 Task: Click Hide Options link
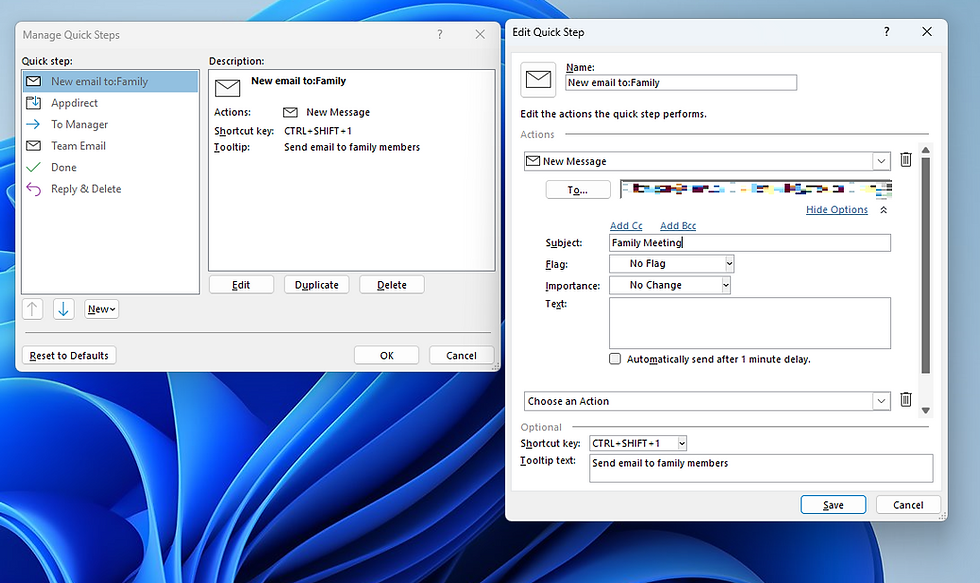click(836, 210)
